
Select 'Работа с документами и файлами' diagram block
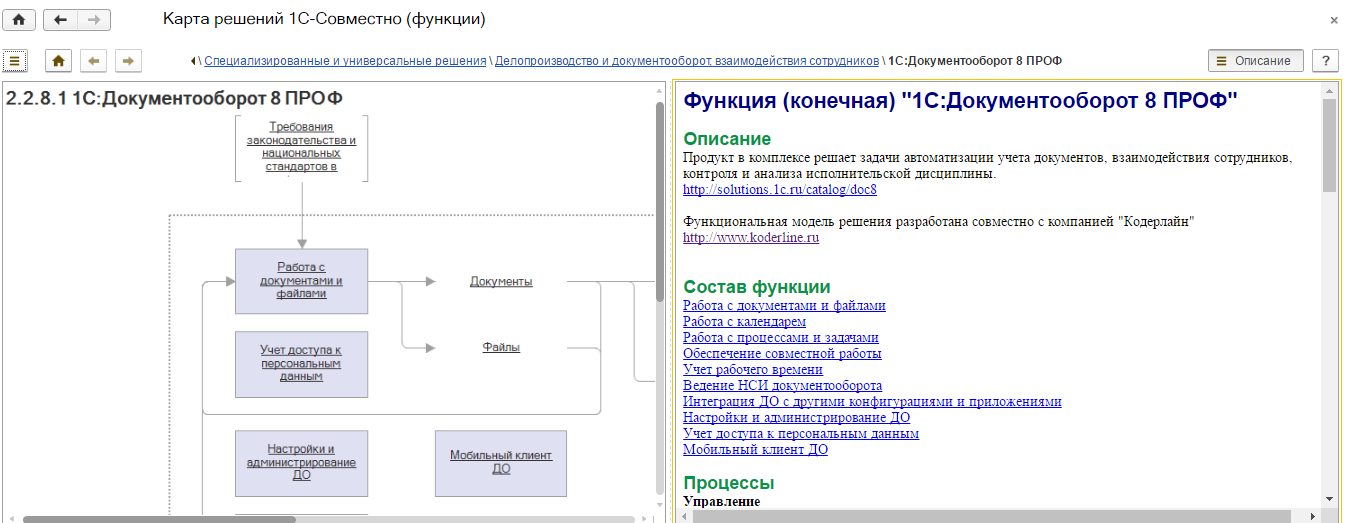(301, 281)
